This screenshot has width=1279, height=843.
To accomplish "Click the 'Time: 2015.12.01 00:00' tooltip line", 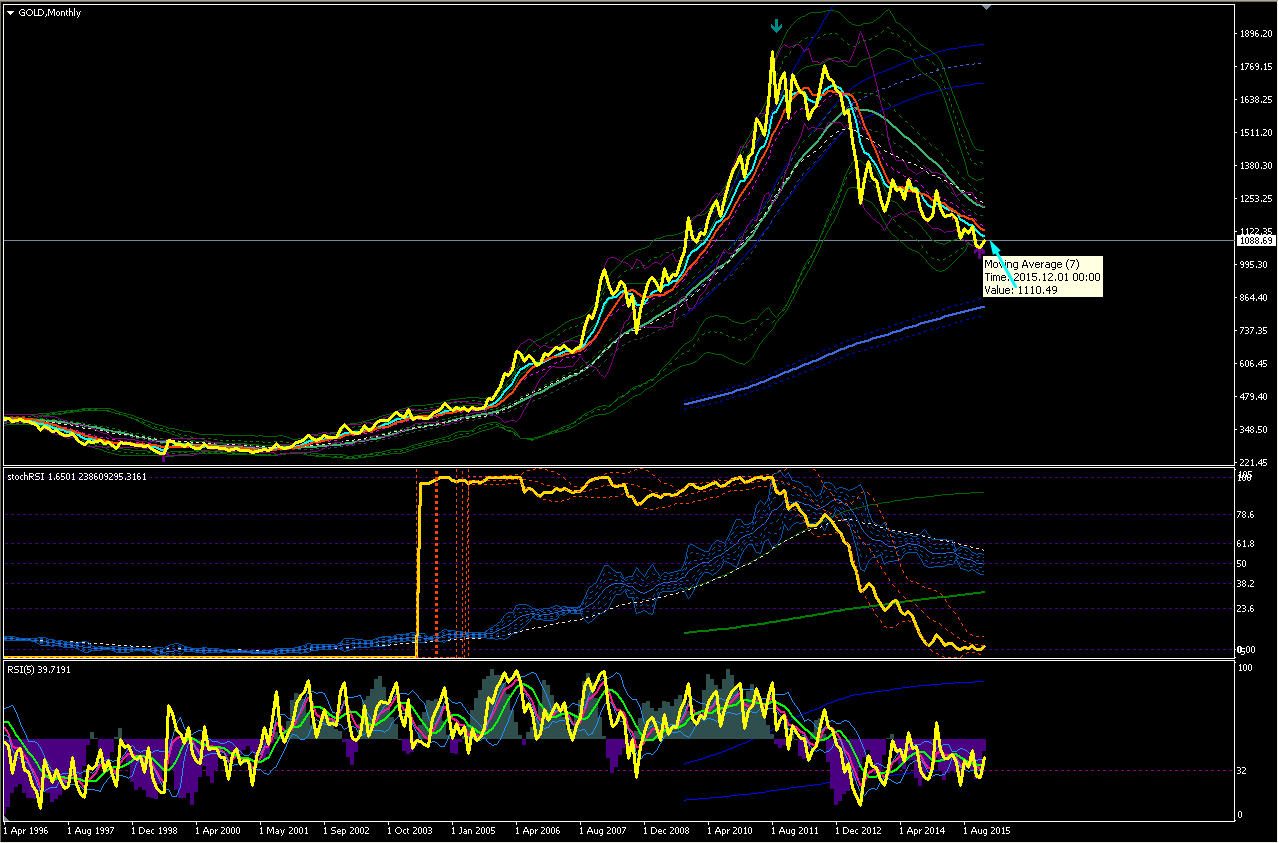I will [1041, 277].
